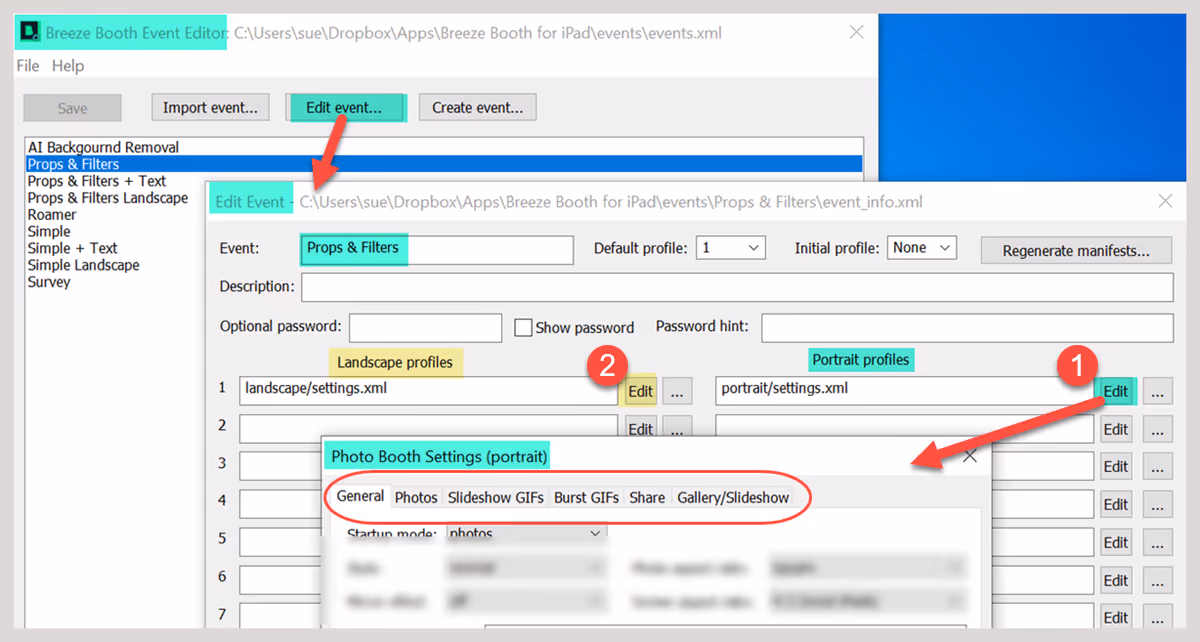Screen dimensions: 1200x642
Task: Edit portrait profile 7
Action: [x=1116, y=618]
